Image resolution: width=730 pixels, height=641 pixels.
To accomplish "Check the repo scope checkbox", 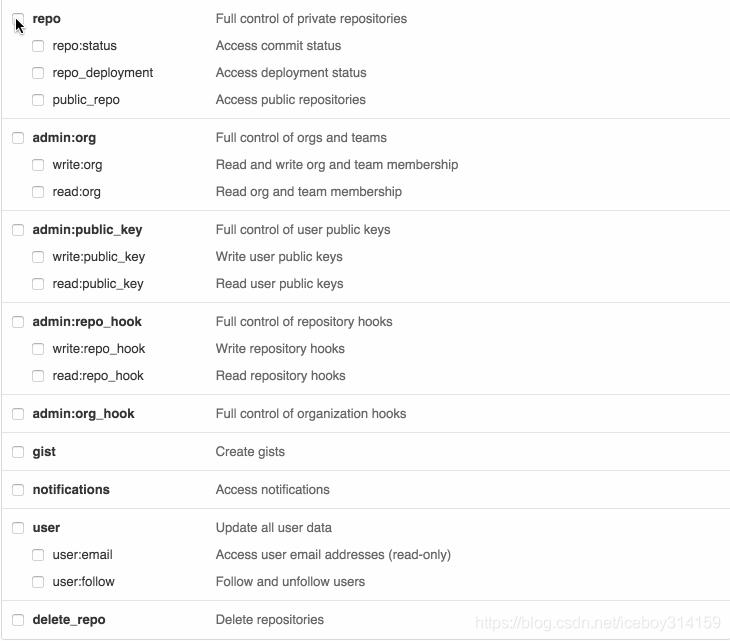I will click(18, 19).
